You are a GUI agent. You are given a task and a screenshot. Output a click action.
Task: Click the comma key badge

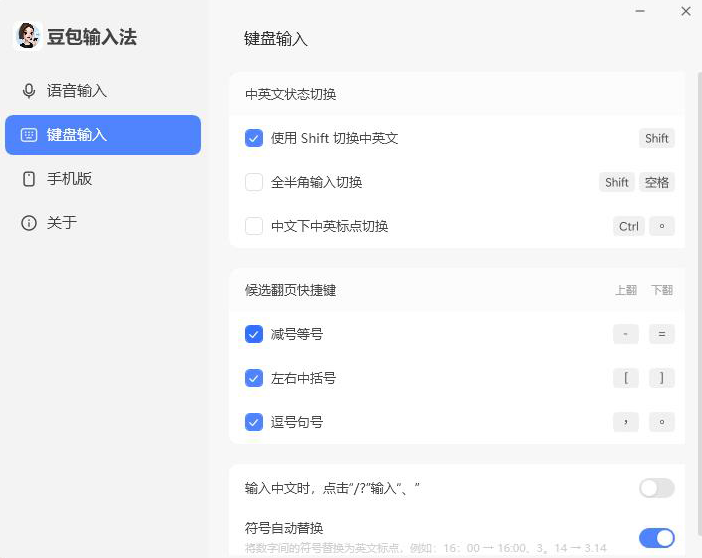tap(626, 422)
